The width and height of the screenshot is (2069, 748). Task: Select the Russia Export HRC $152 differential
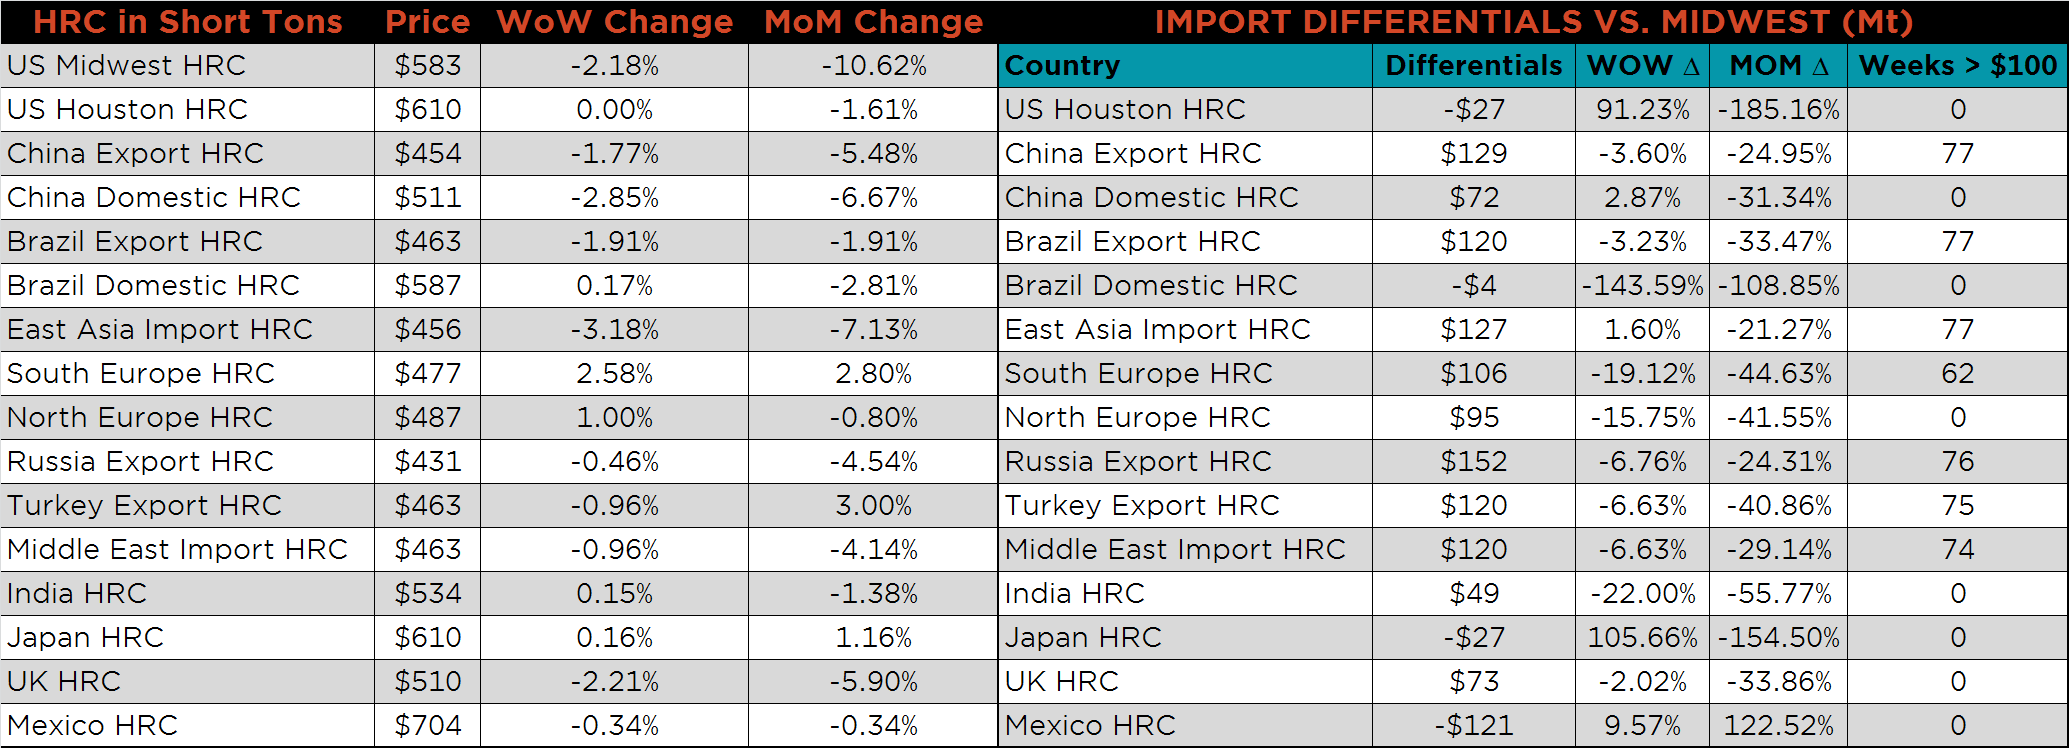point(1473,461)
